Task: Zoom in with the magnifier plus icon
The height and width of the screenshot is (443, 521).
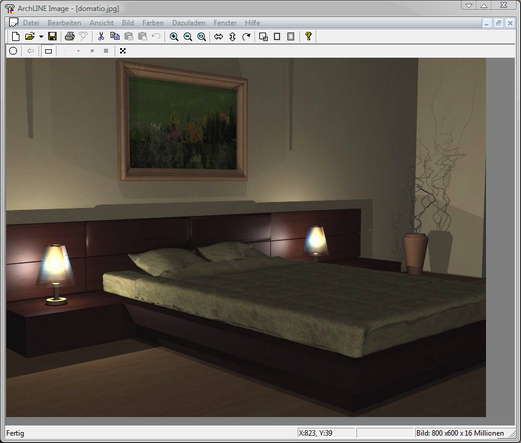Action: 174,37
